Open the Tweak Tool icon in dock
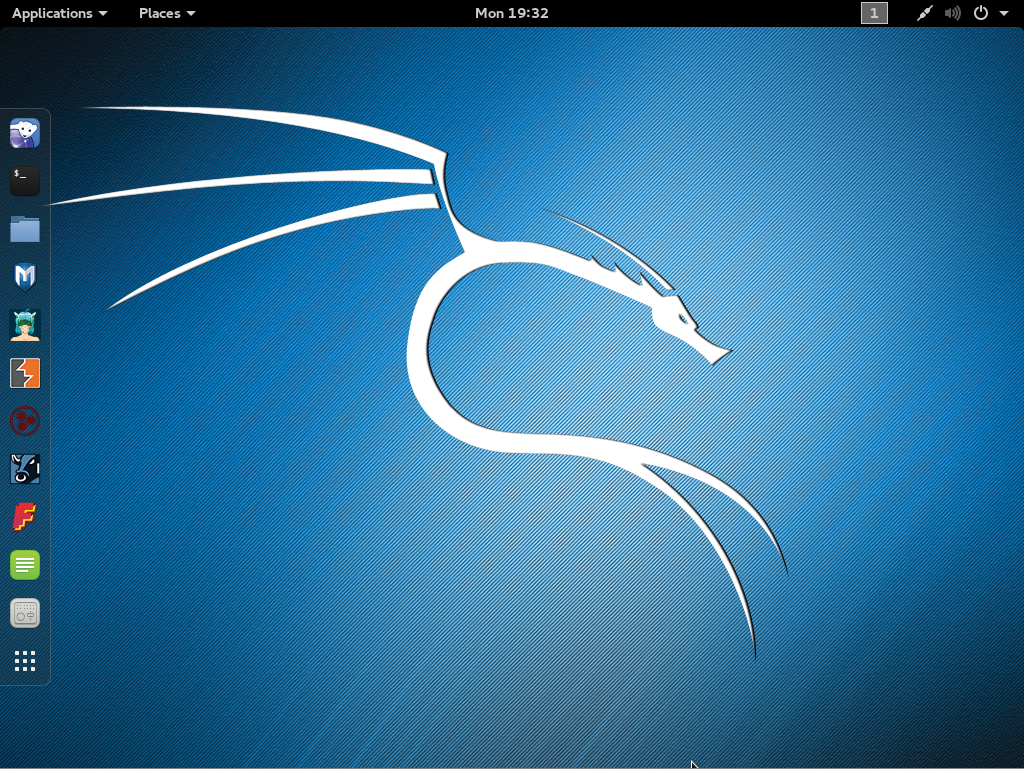This screenshot has width=1024, height=769. click(25, 613)
